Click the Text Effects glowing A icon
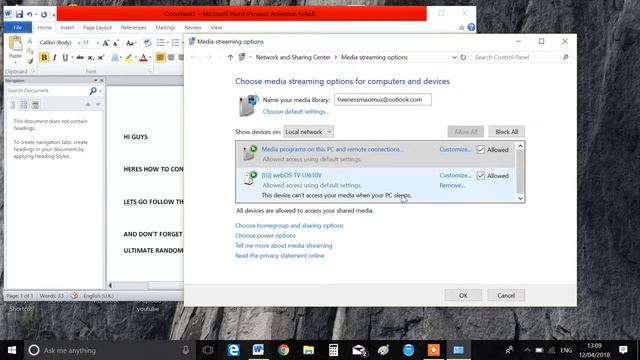The image size is (640, 360). [x=115, y=58]
